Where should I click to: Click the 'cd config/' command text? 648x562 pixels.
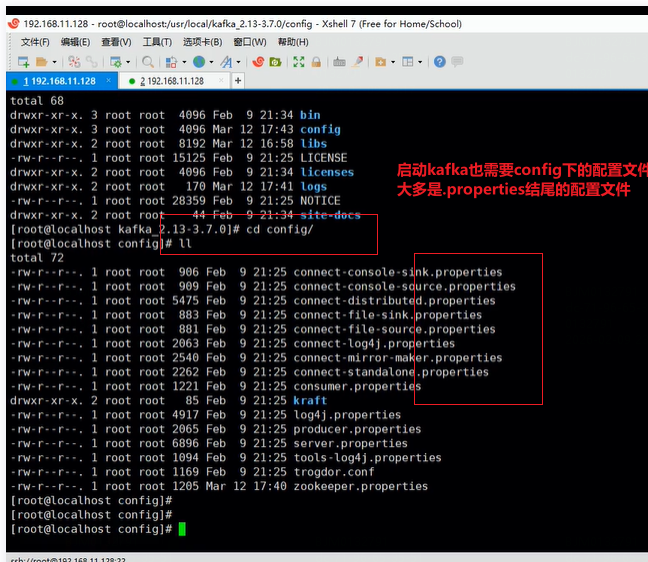pos(280,229)
